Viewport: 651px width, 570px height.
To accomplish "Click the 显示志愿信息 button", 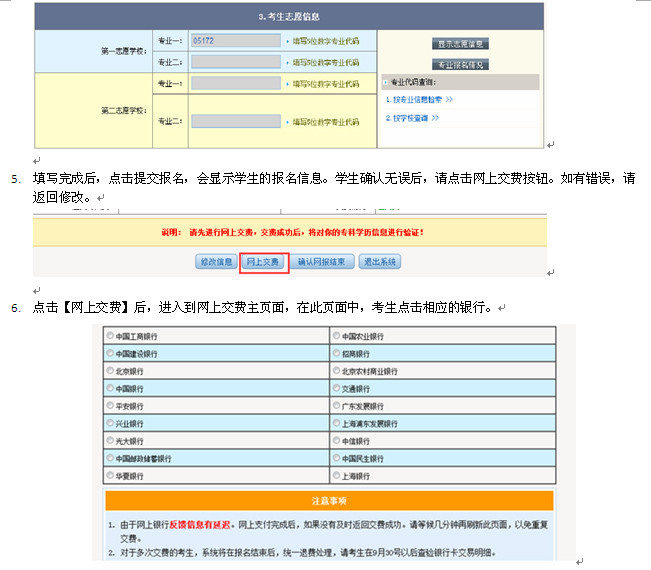I will pos(461,44).
